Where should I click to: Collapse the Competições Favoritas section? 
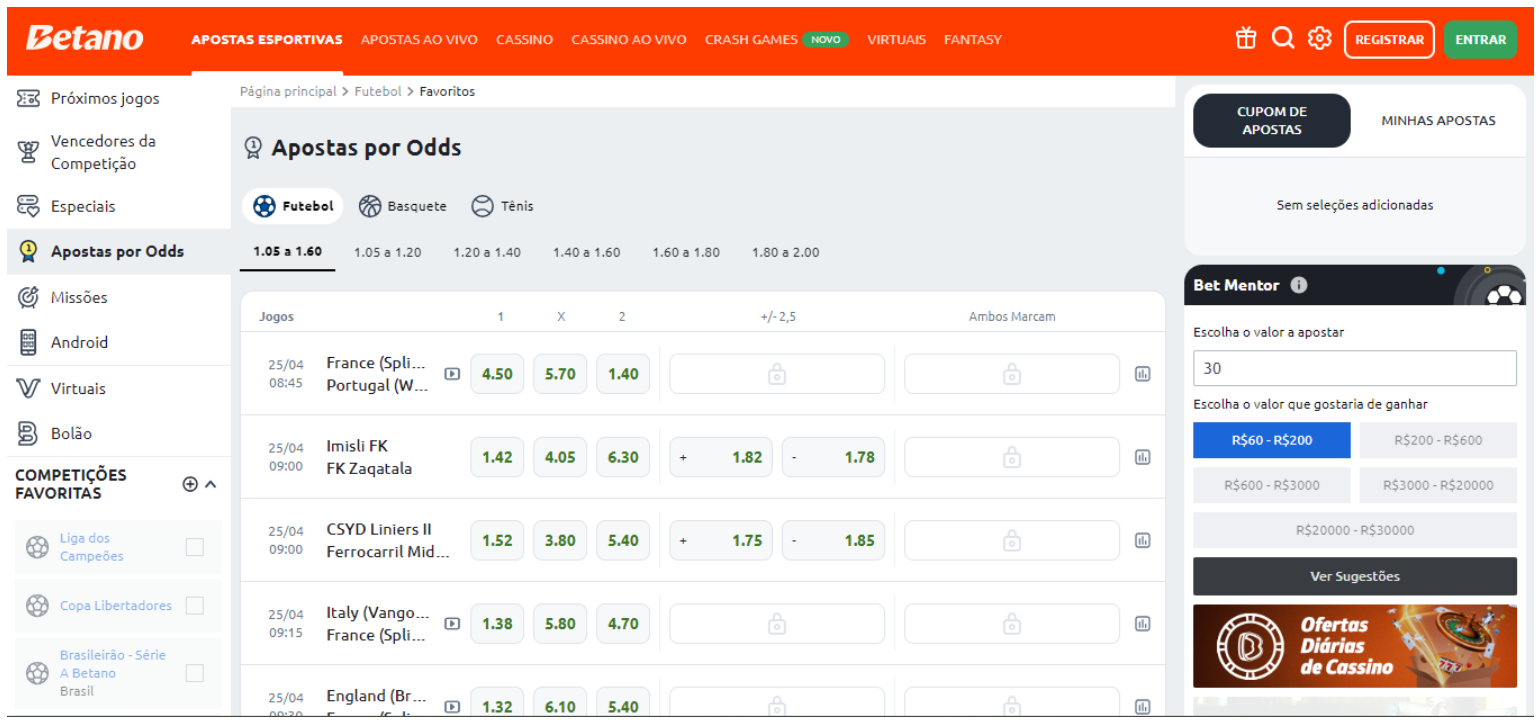[x=210, y=484]
